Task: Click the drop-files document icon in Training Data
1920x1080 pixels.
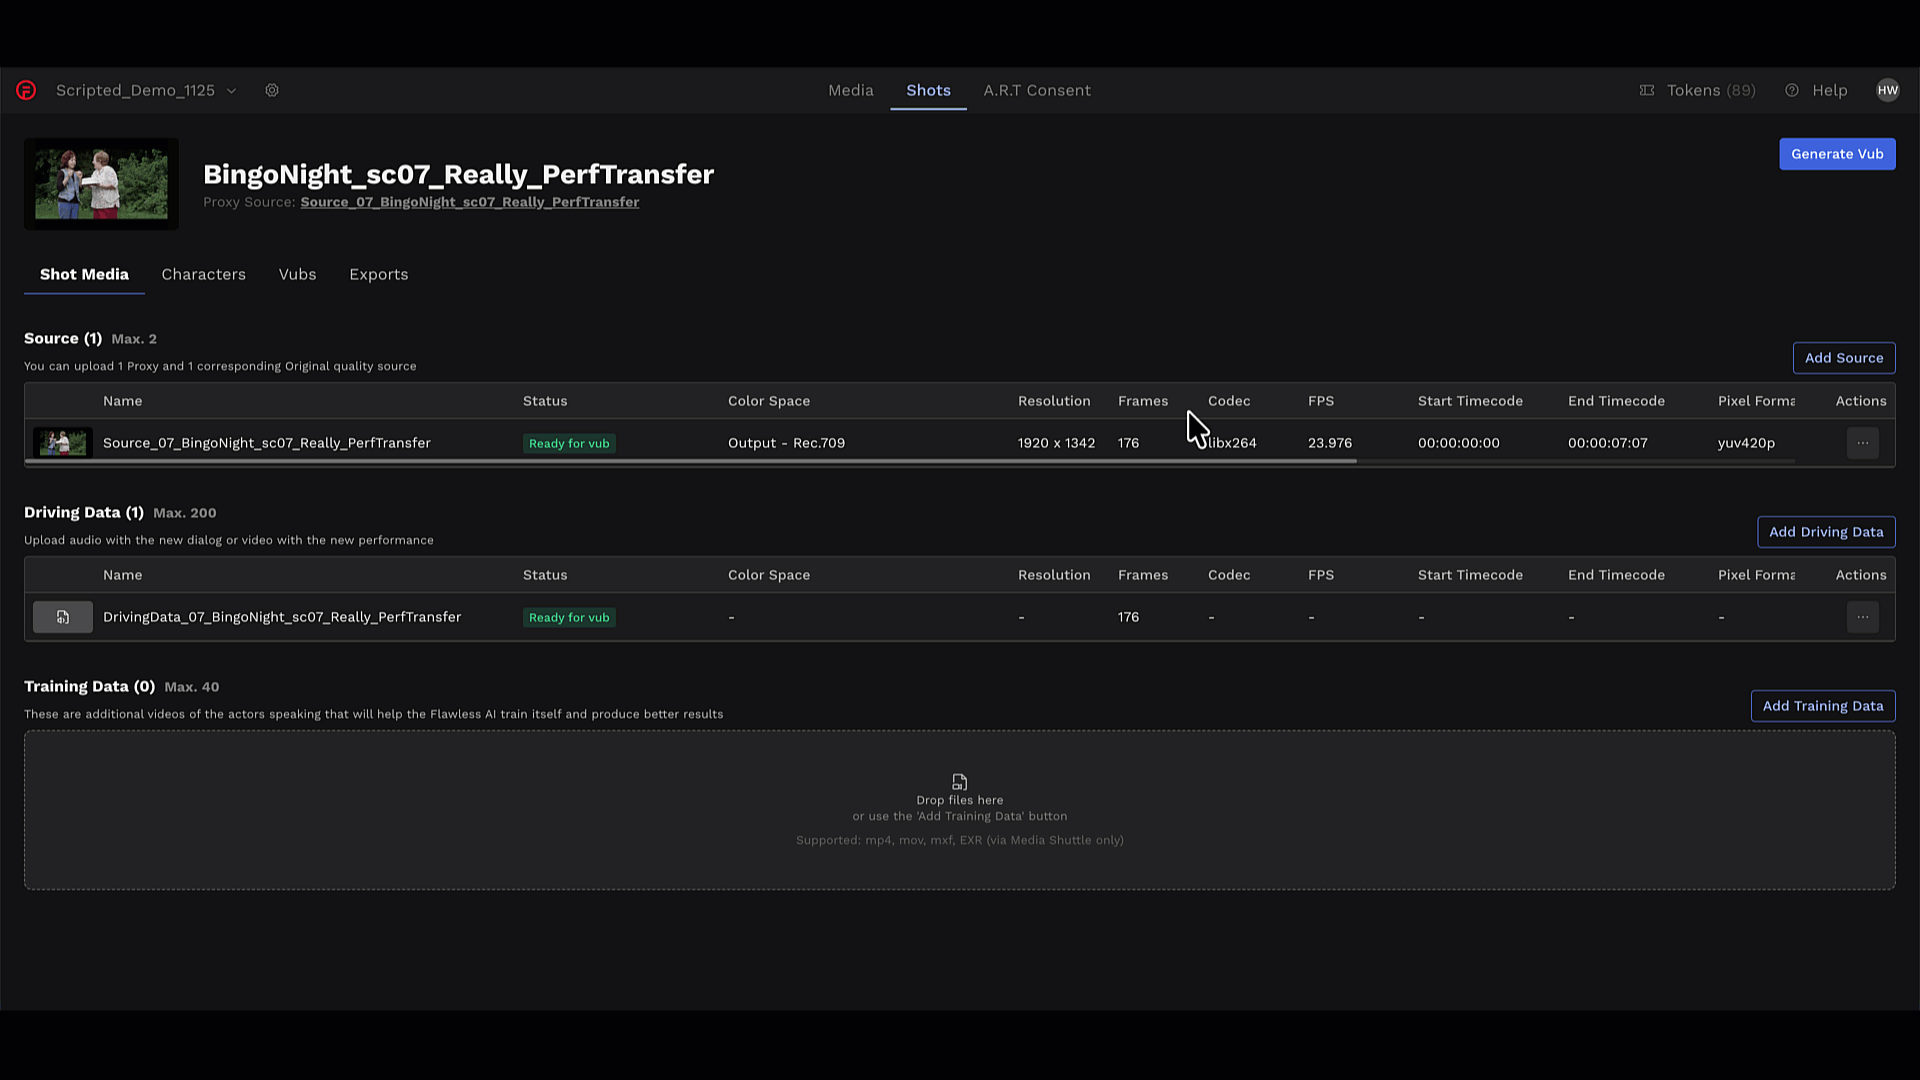Action: coord(959,782)
